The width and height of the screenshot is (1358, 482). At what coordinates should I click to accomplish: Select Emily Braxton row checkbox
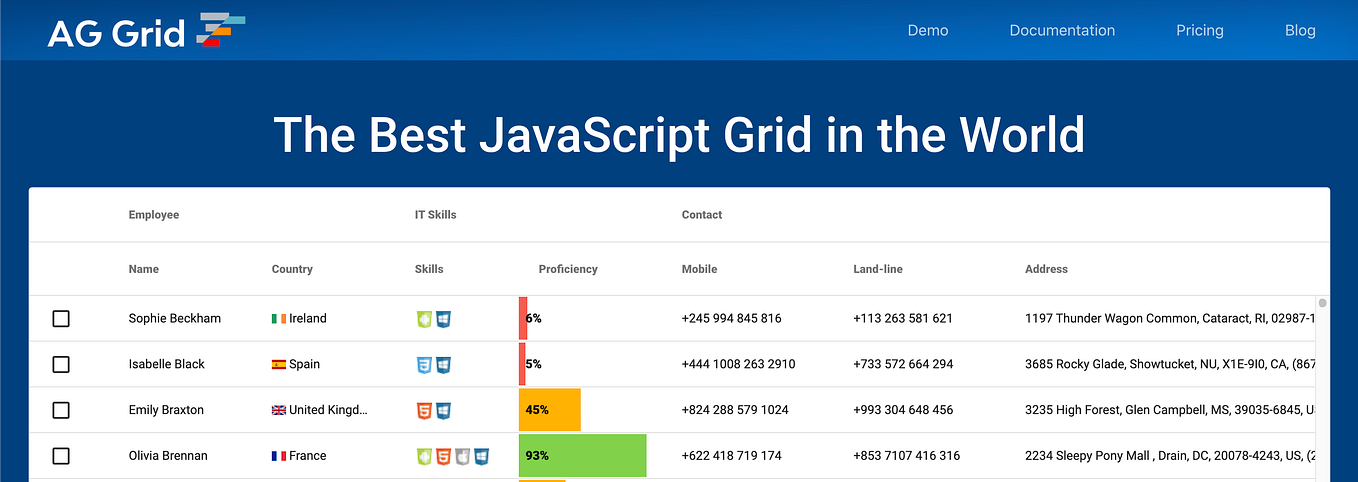(61, 410)
